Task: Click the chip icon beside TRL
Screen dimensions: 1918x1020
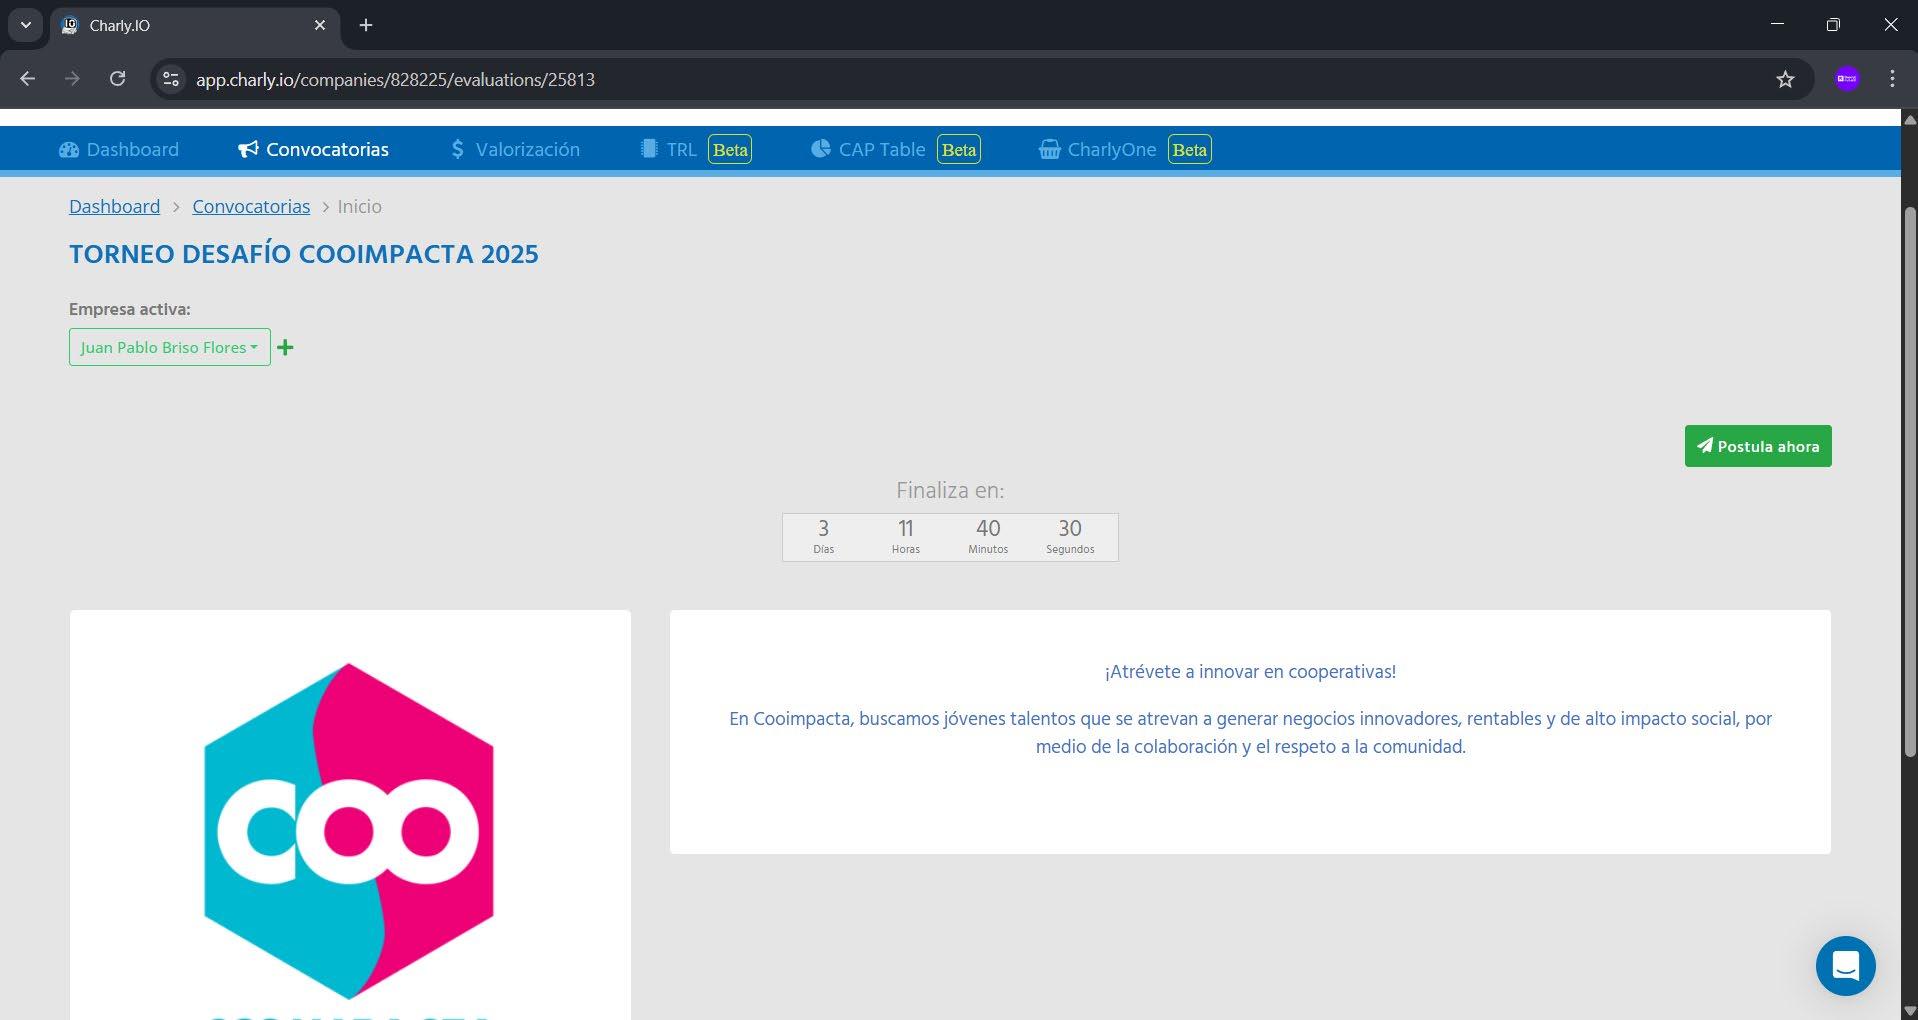Action: coord(649,149)
